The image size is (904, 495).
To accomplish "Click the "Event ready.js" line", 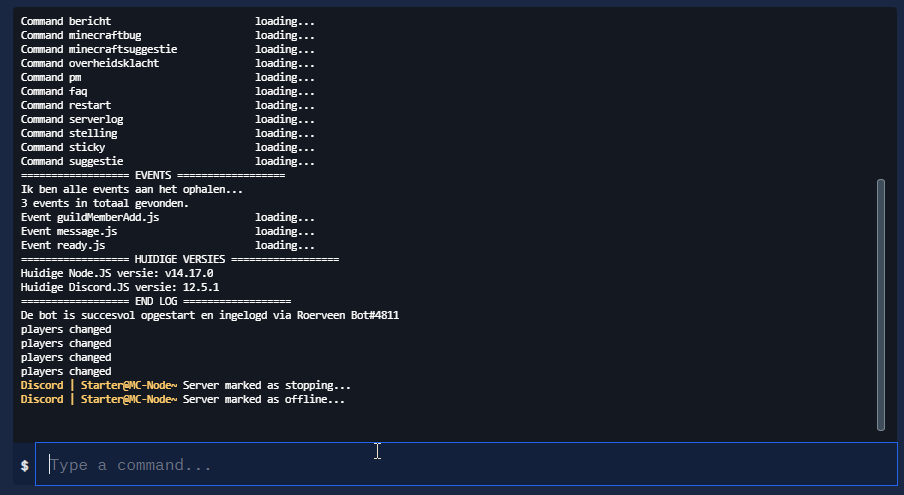I will point(63,245).
